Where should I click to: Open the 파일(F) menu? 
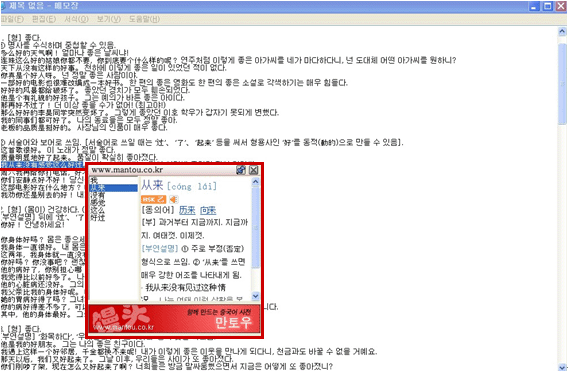click(x=12, y=19)
